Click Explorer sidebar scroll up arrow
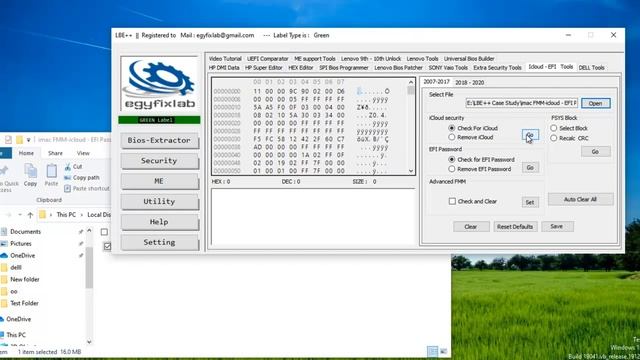Image resolution: width=640 pixels, height=360 pixels. (x=89, y=230)
